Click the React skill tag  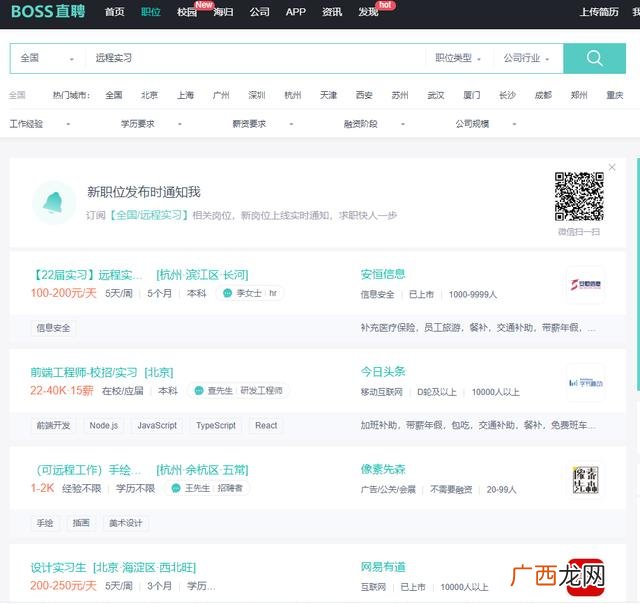tap(266, 425)
